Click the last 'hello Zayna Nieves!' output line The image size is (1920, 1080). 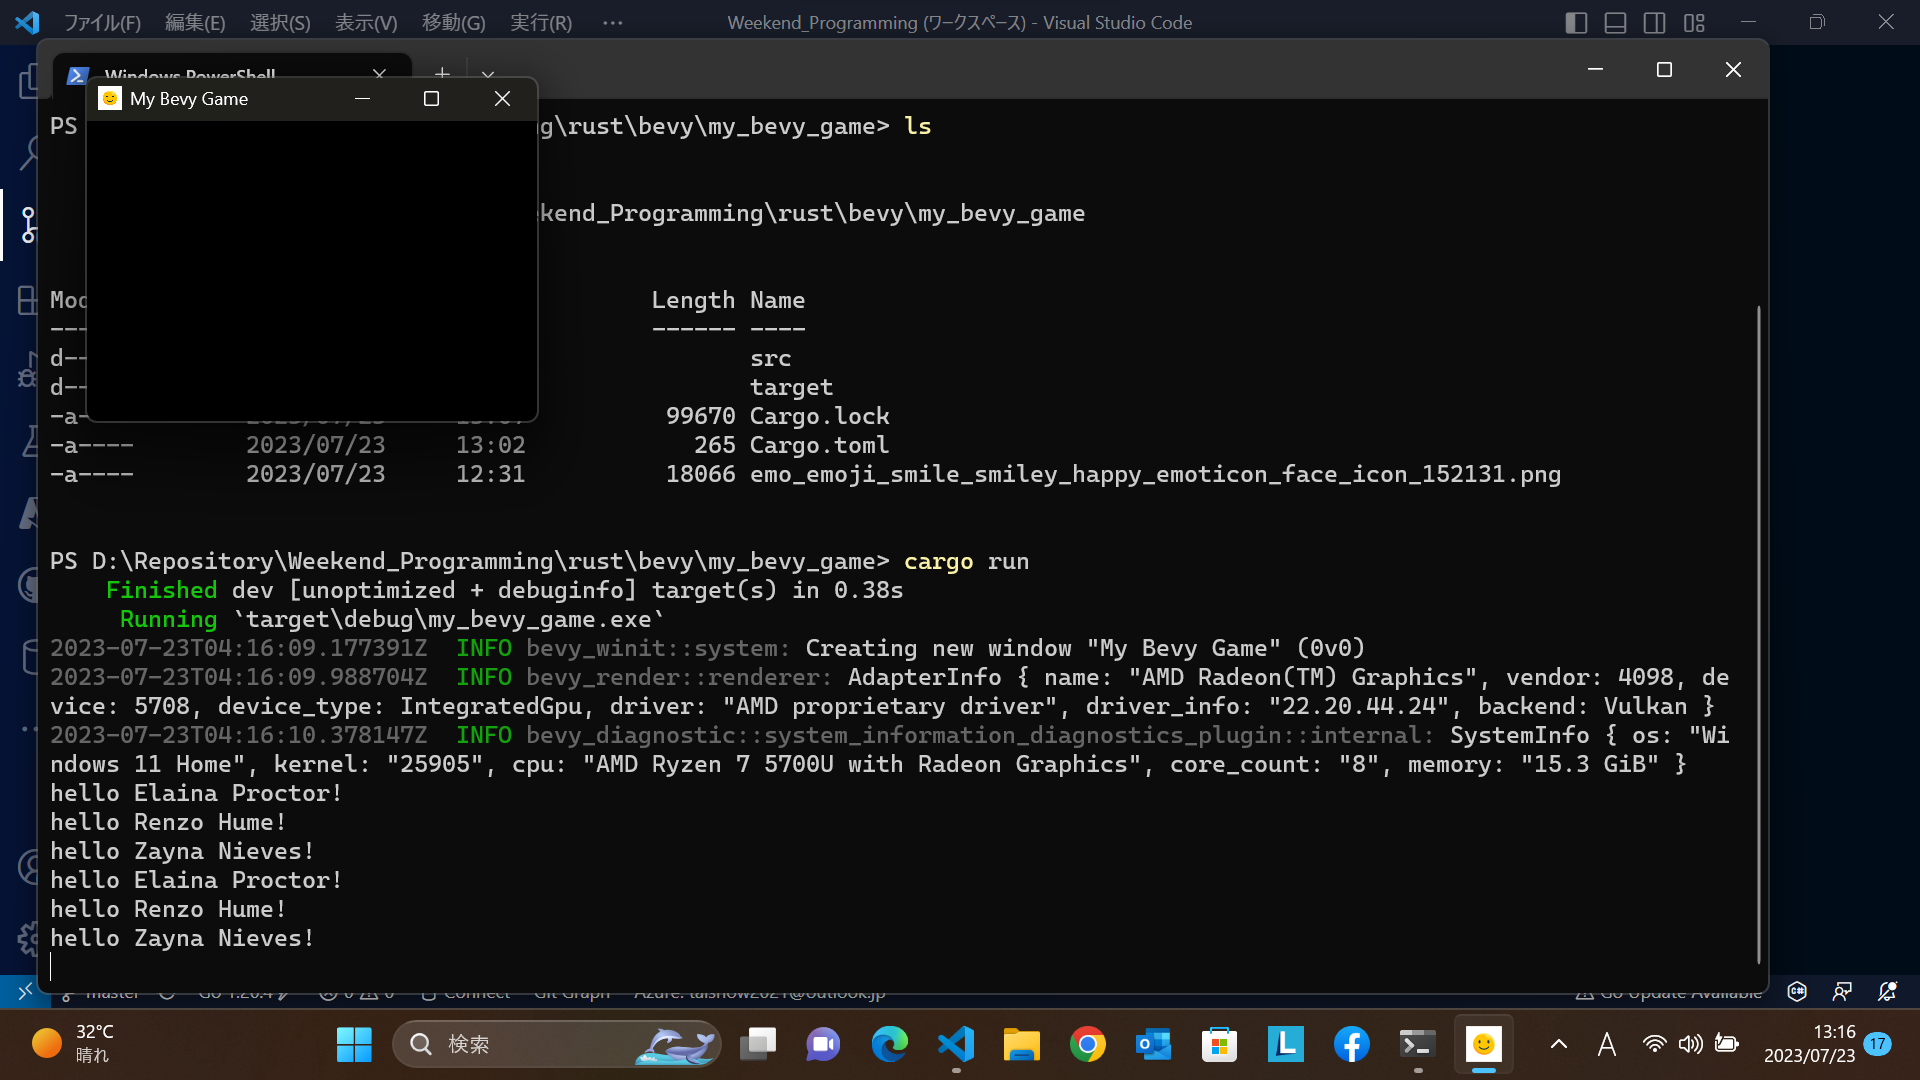coord(182,938)
